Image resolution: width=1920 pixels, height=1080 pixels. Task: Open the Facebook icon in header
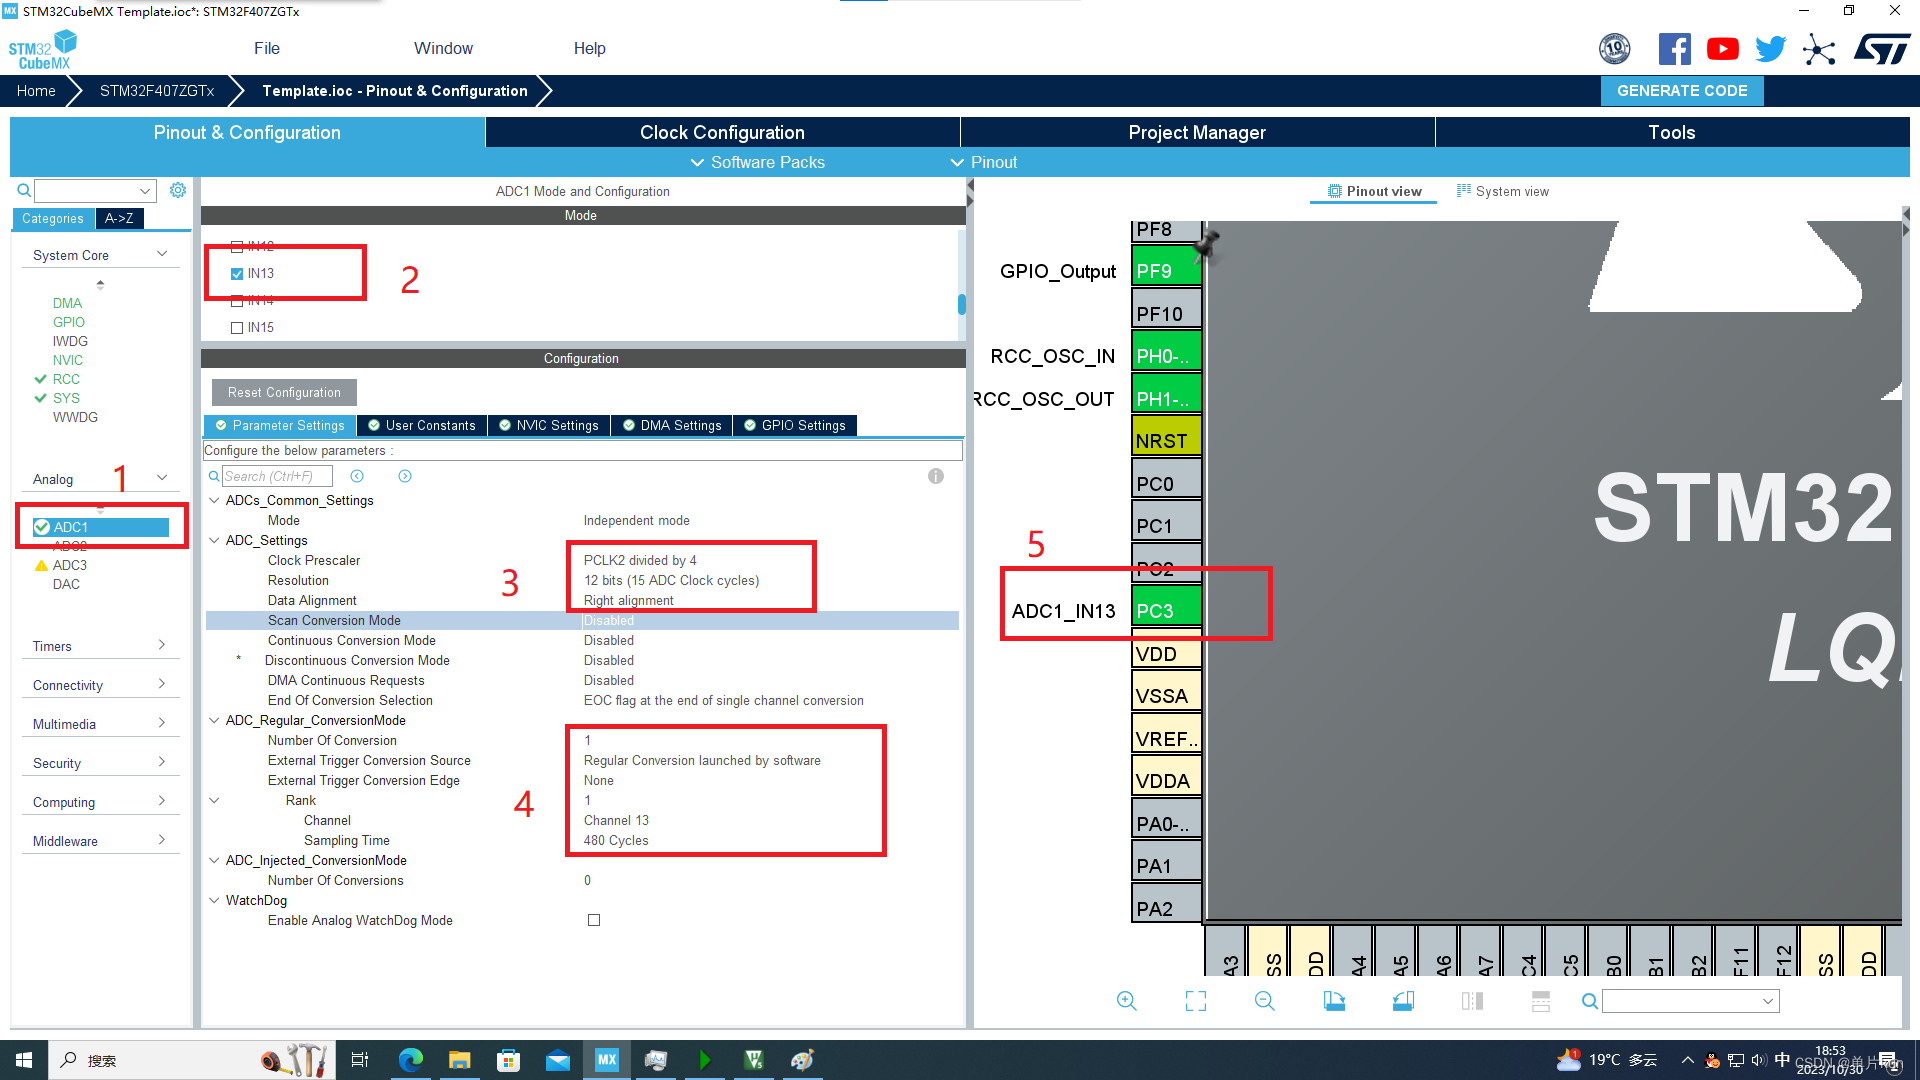tap(1674, 49)
